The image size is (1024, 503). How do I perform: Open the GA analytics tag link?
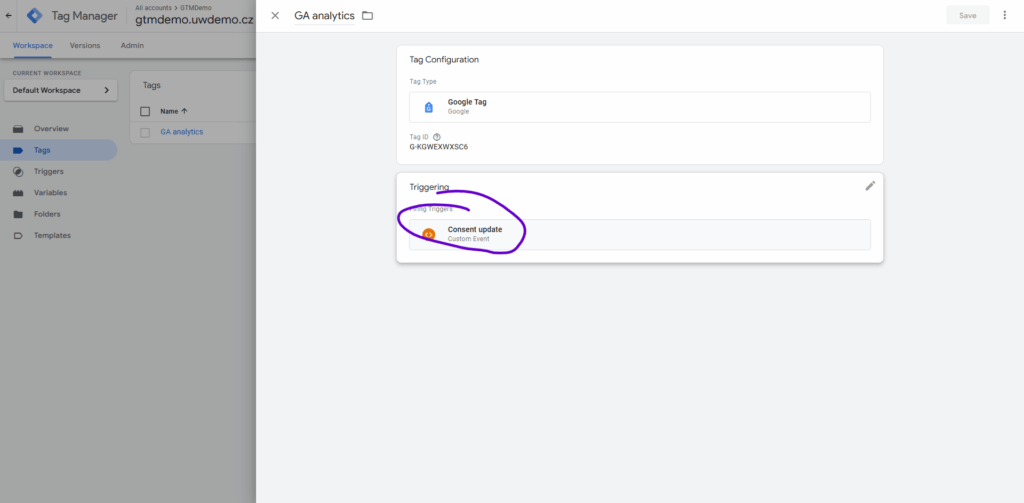coord(181,132)
